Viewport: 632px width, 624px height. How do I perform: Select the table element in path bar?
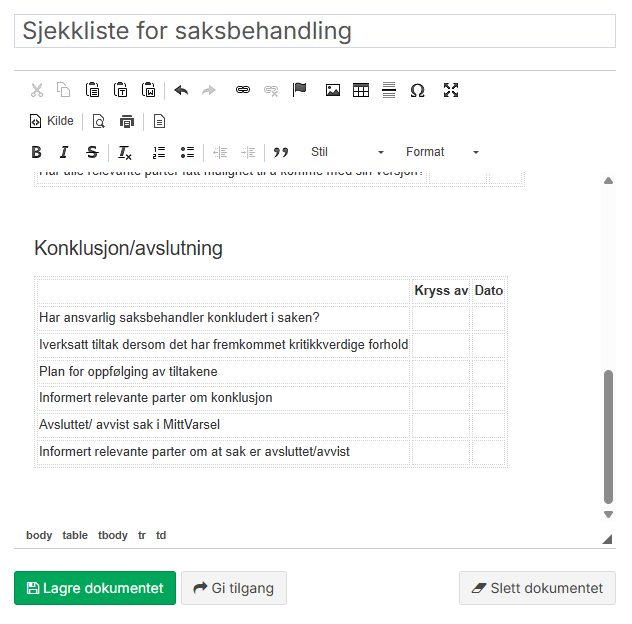75,535
